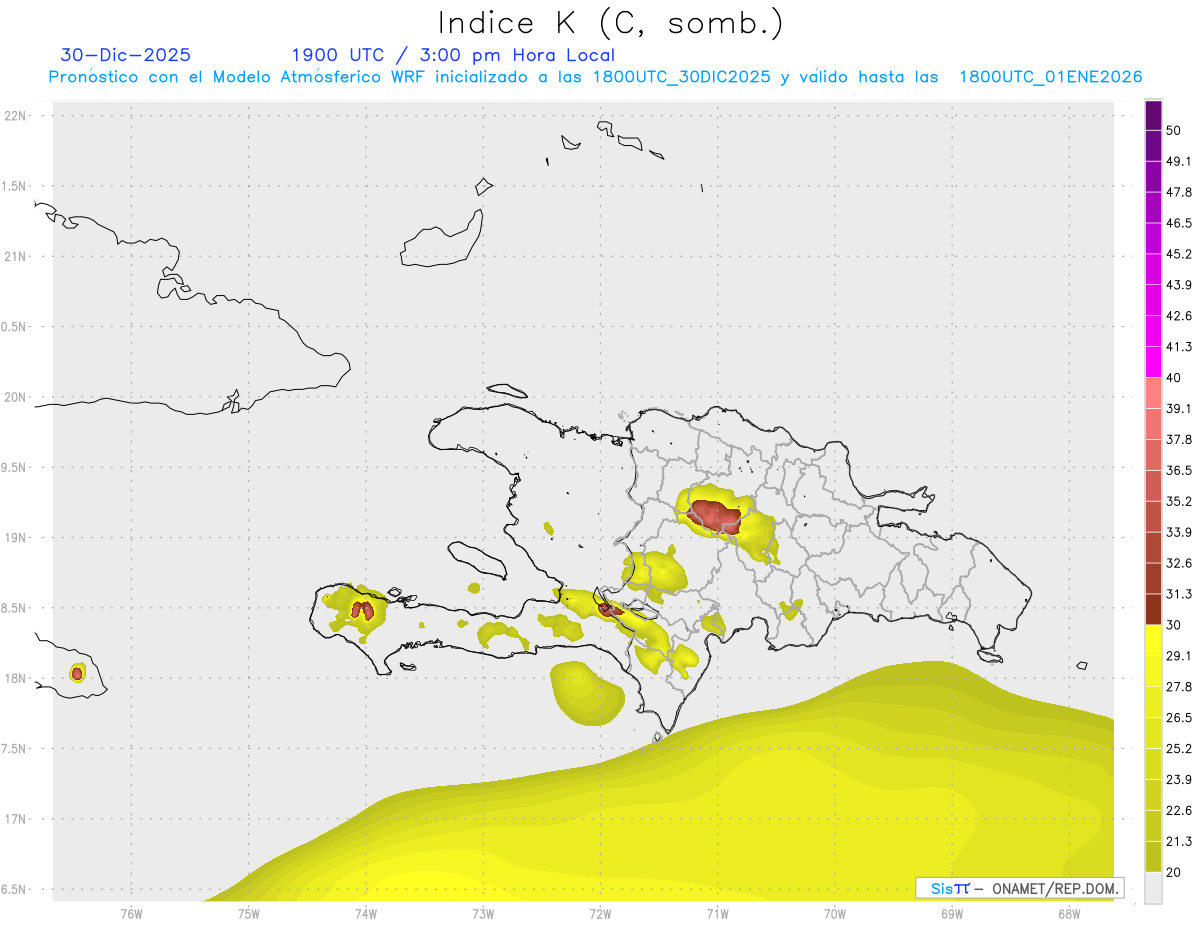This screenshot has width=1200, height=927.
Task: Click the "21N" latitude axis label
Action: [x=17, y=257]
